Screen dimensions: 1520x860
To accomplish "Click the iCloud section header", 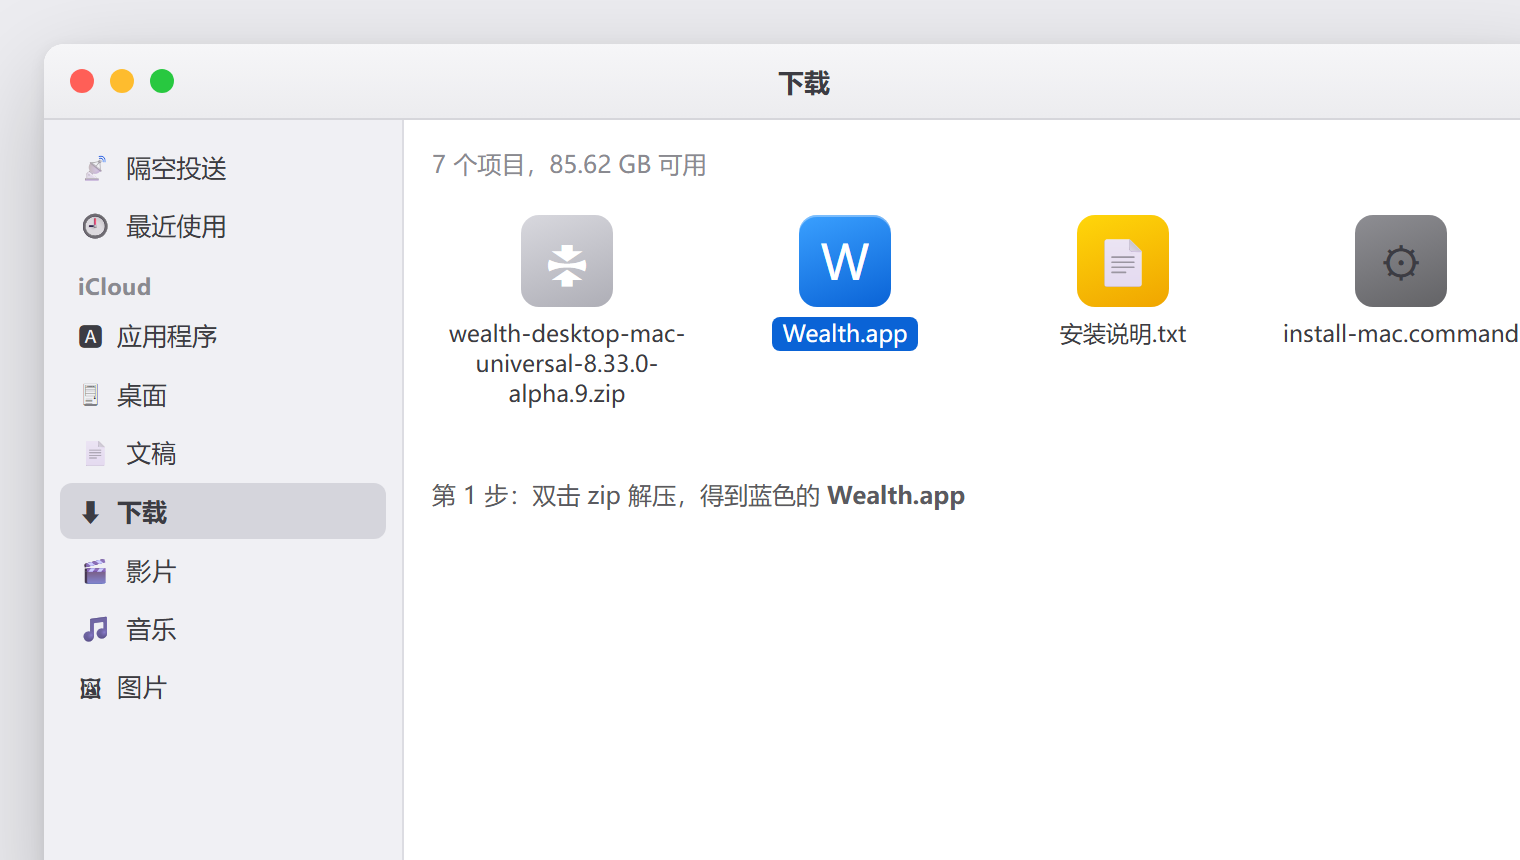I will tap(114, 287).
